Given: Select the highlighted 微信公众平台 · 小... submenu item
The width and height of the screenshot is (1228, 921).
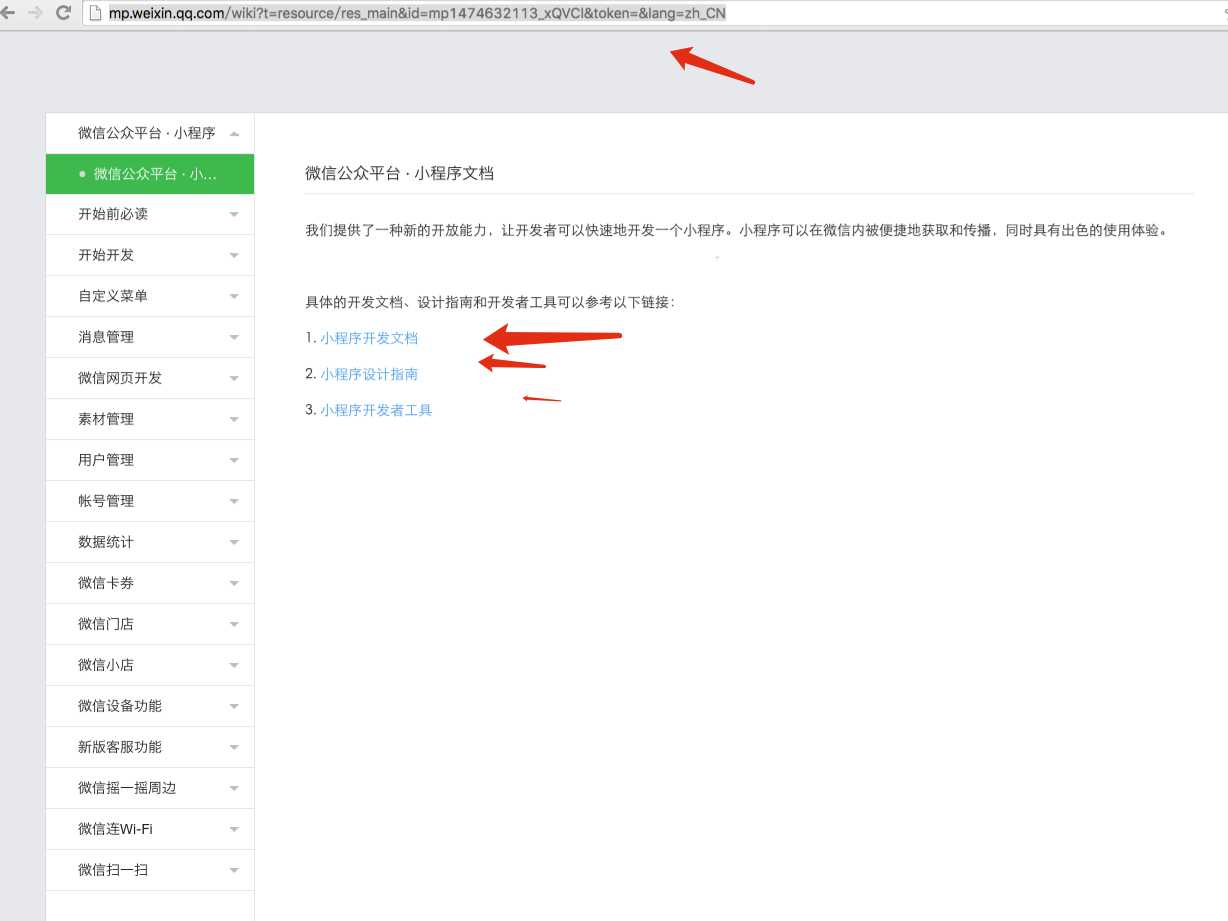Looking at the screenshot, I should (150, 174).
